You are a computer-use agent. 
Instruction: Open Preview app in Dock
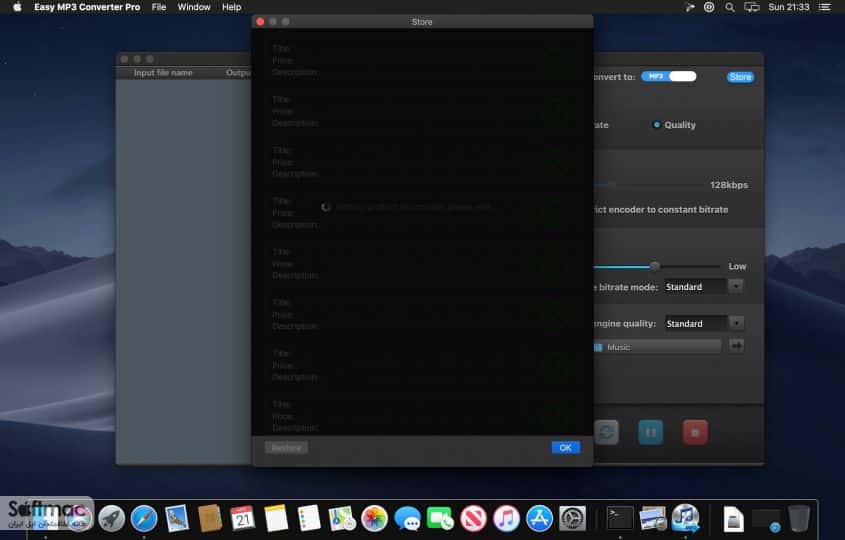pos(653,518)
